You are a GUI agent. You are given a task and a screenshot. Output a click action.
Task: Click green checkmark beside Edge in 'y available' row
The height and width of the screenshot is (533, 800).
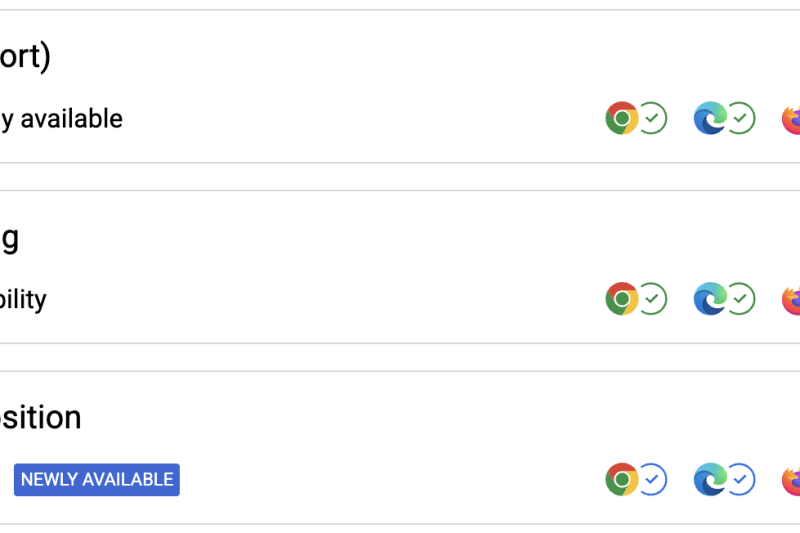(x=740, y=118)
